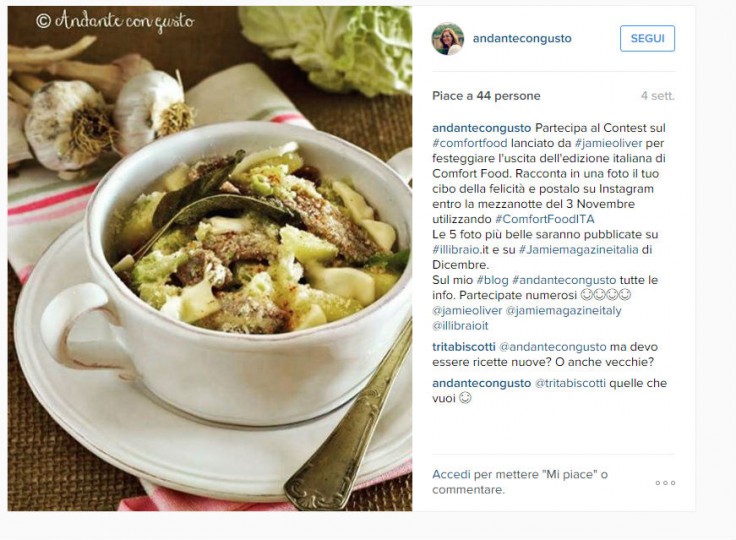736x540 pixels.
Task: Open the @tritabiscotti mention in the reply
Action: coord(570,383)
